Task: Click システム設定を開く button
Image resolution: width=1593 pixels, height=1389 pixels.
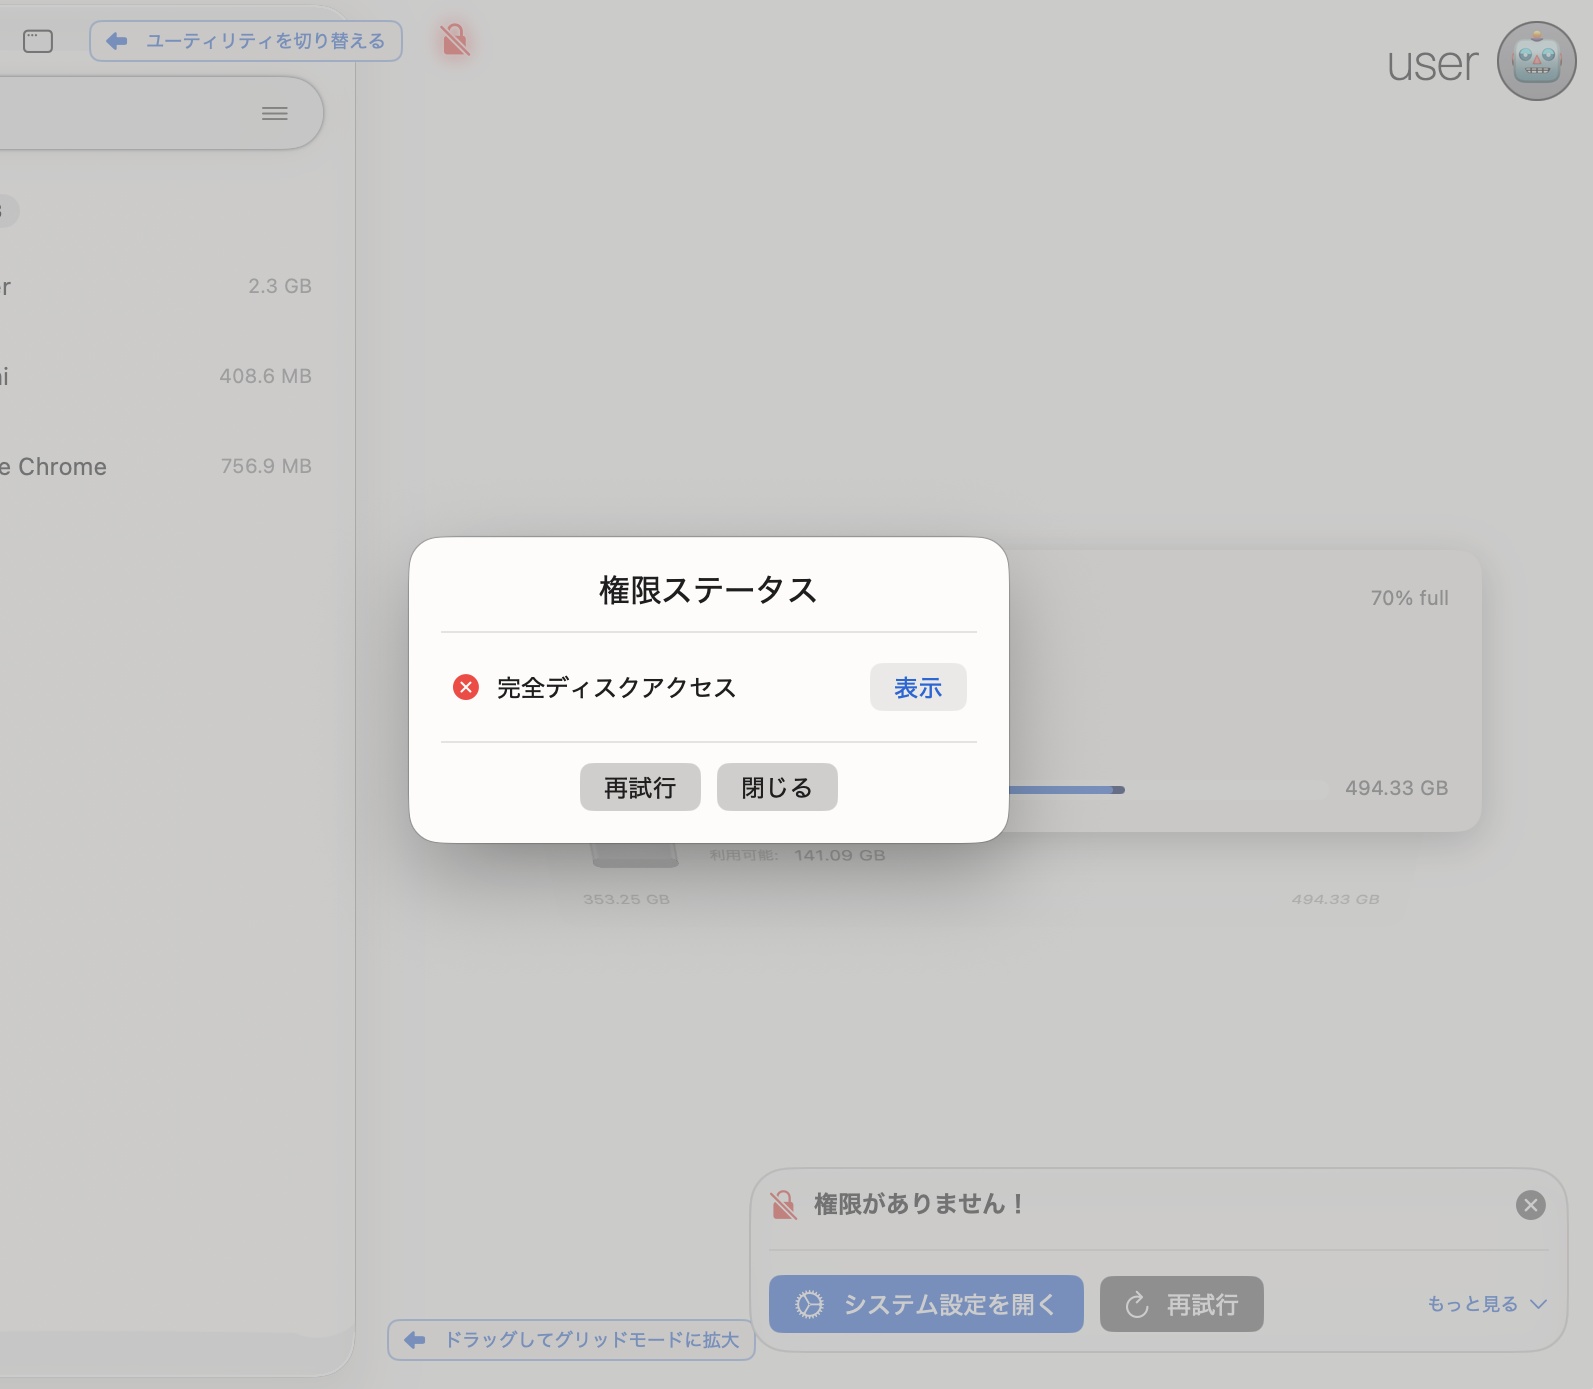Action: 926,1304
